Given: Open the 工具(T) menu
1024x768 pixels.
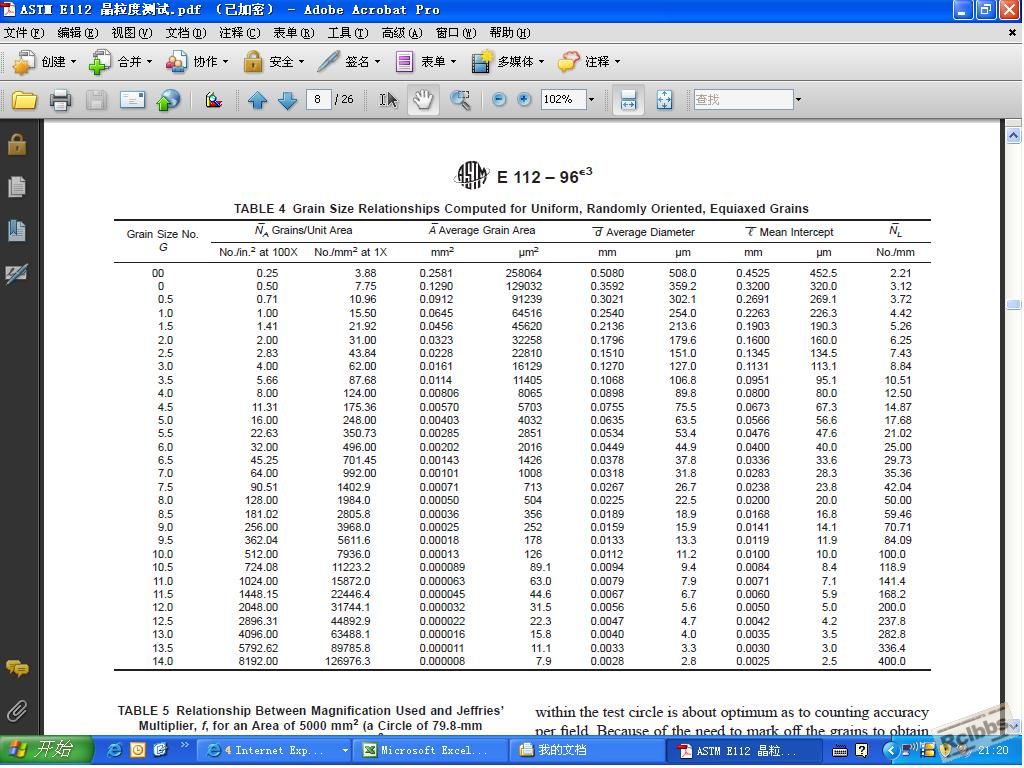Looking at the screenshot, I should pos(347,33).
